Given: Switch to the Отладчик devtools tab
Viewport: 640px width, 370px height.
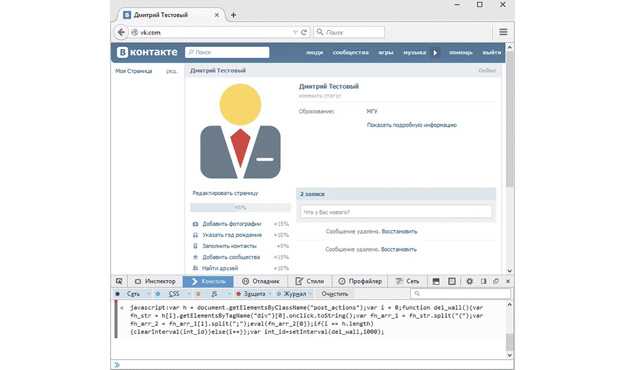Looking at the screenshot, I should tap(261, 281).
